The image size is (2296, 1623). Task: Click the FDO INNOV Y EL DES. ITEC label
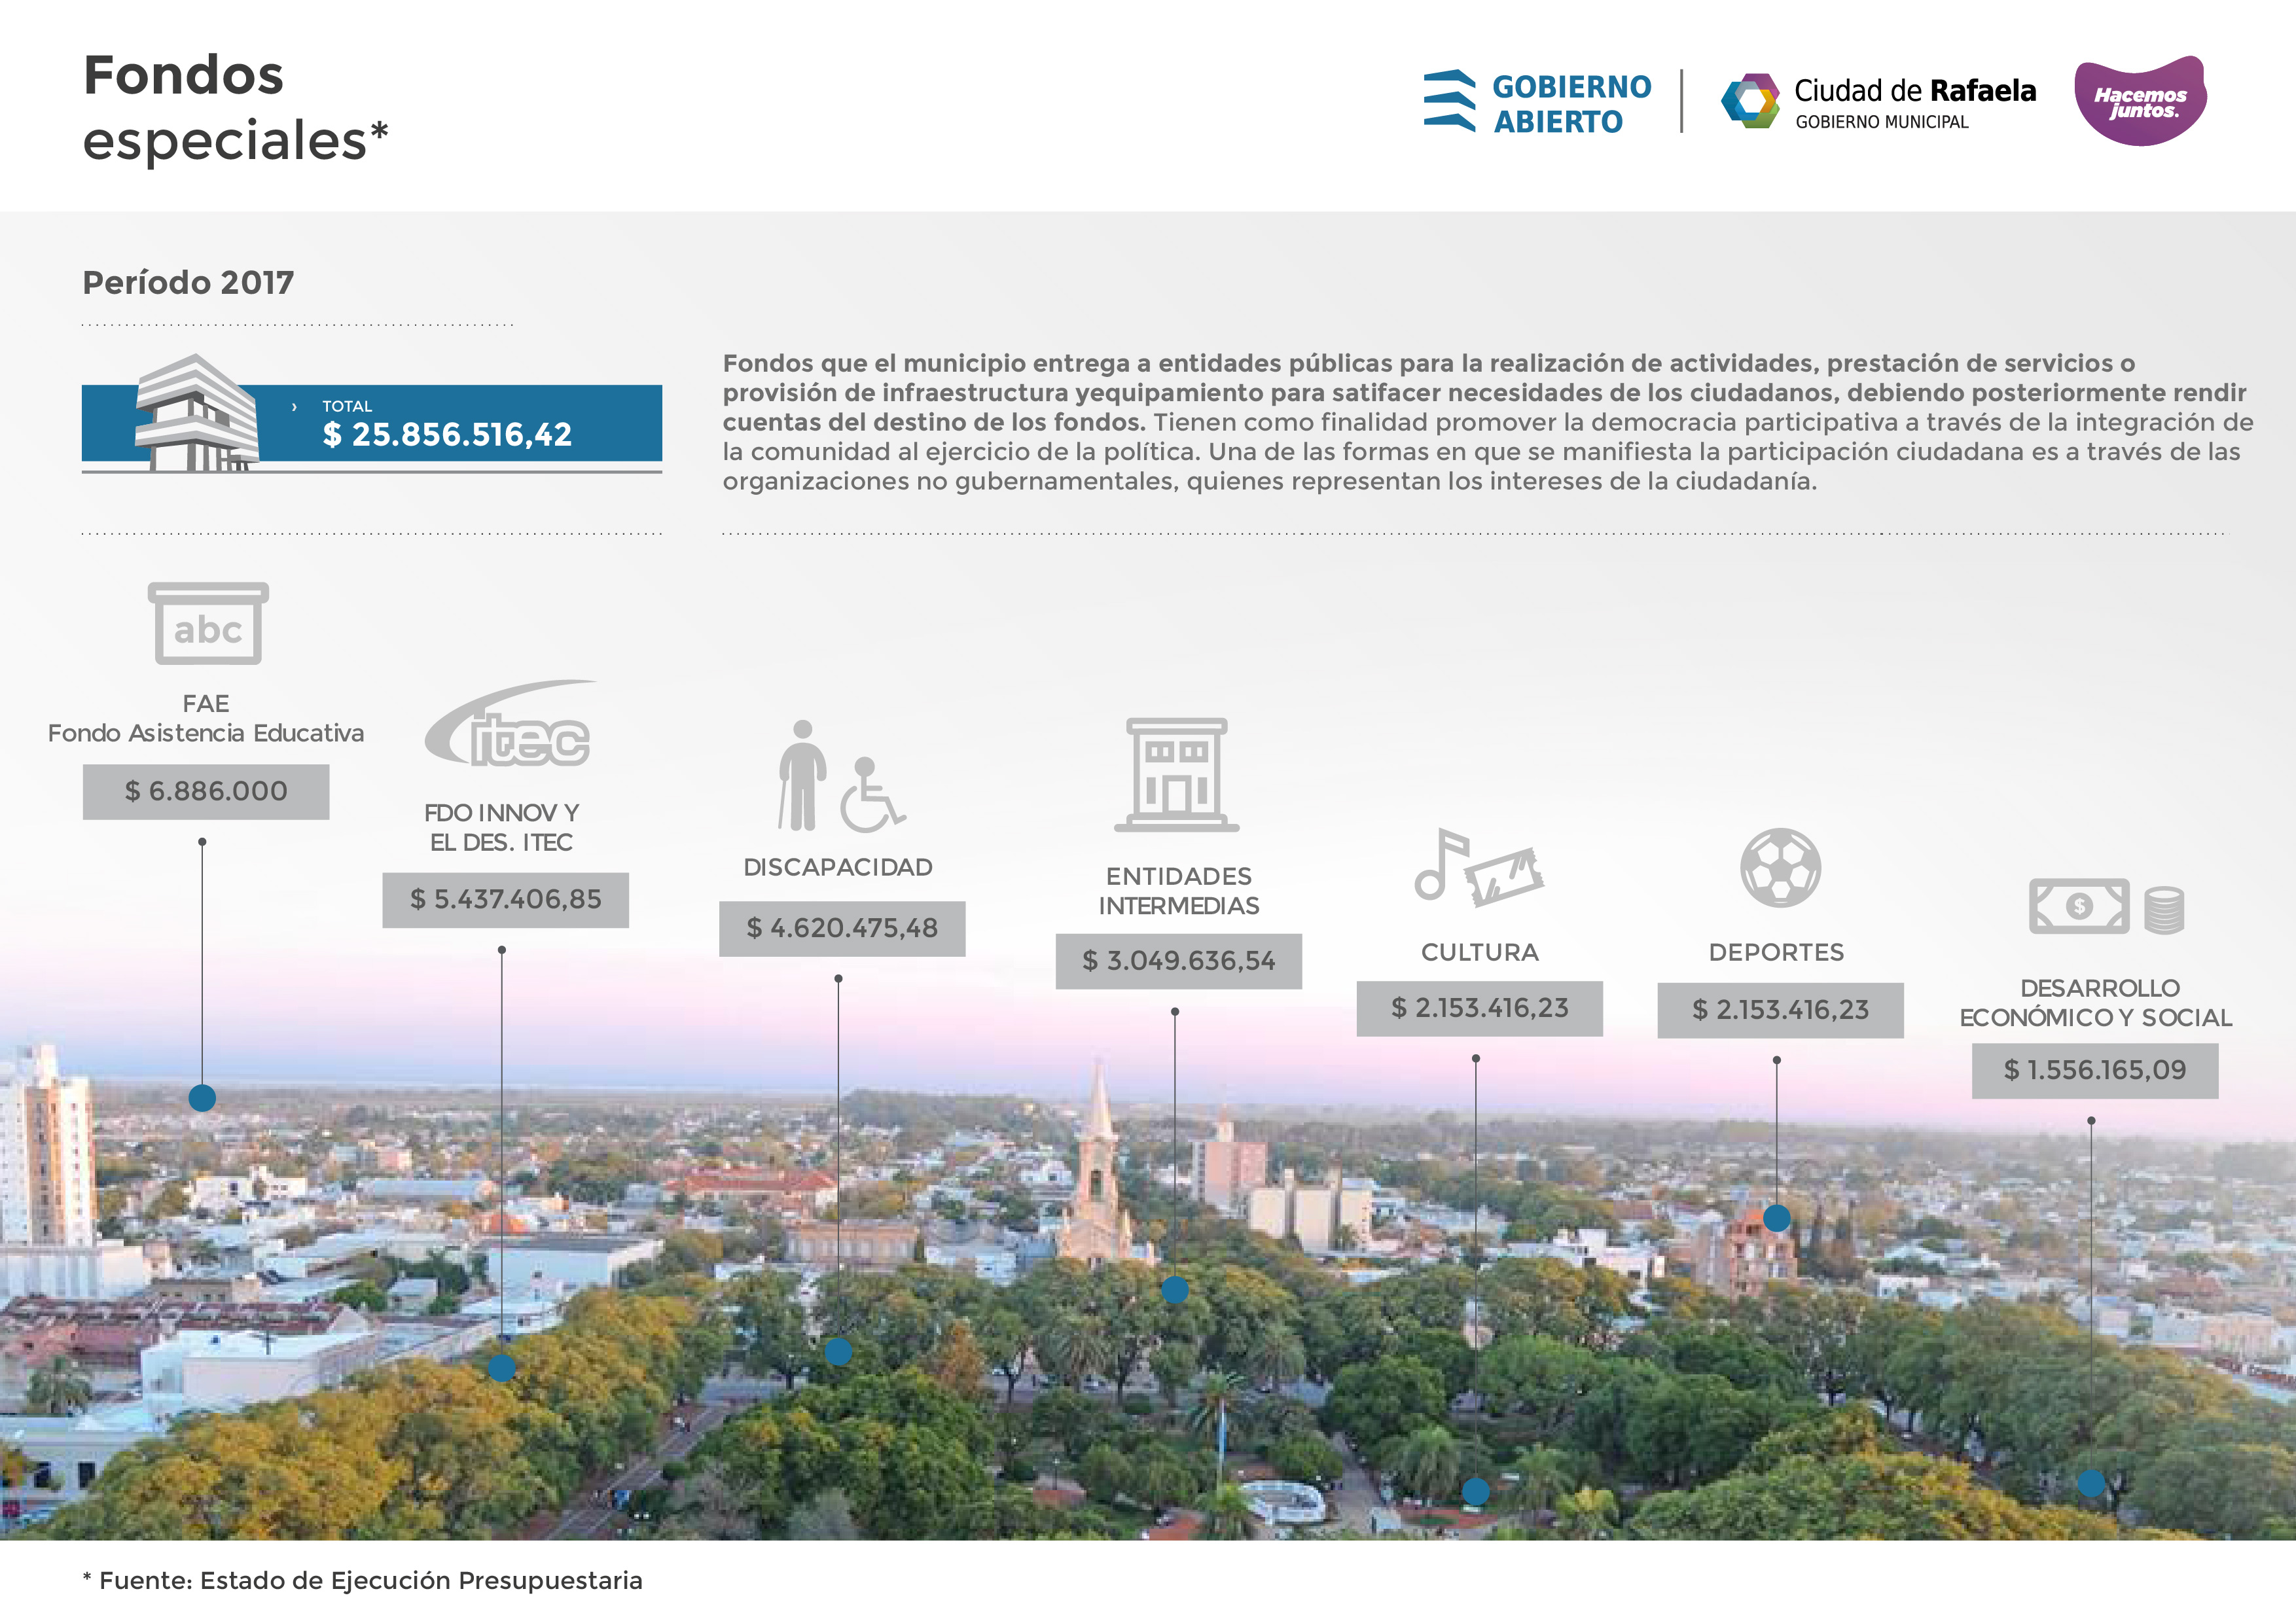[x=501, y=828]
